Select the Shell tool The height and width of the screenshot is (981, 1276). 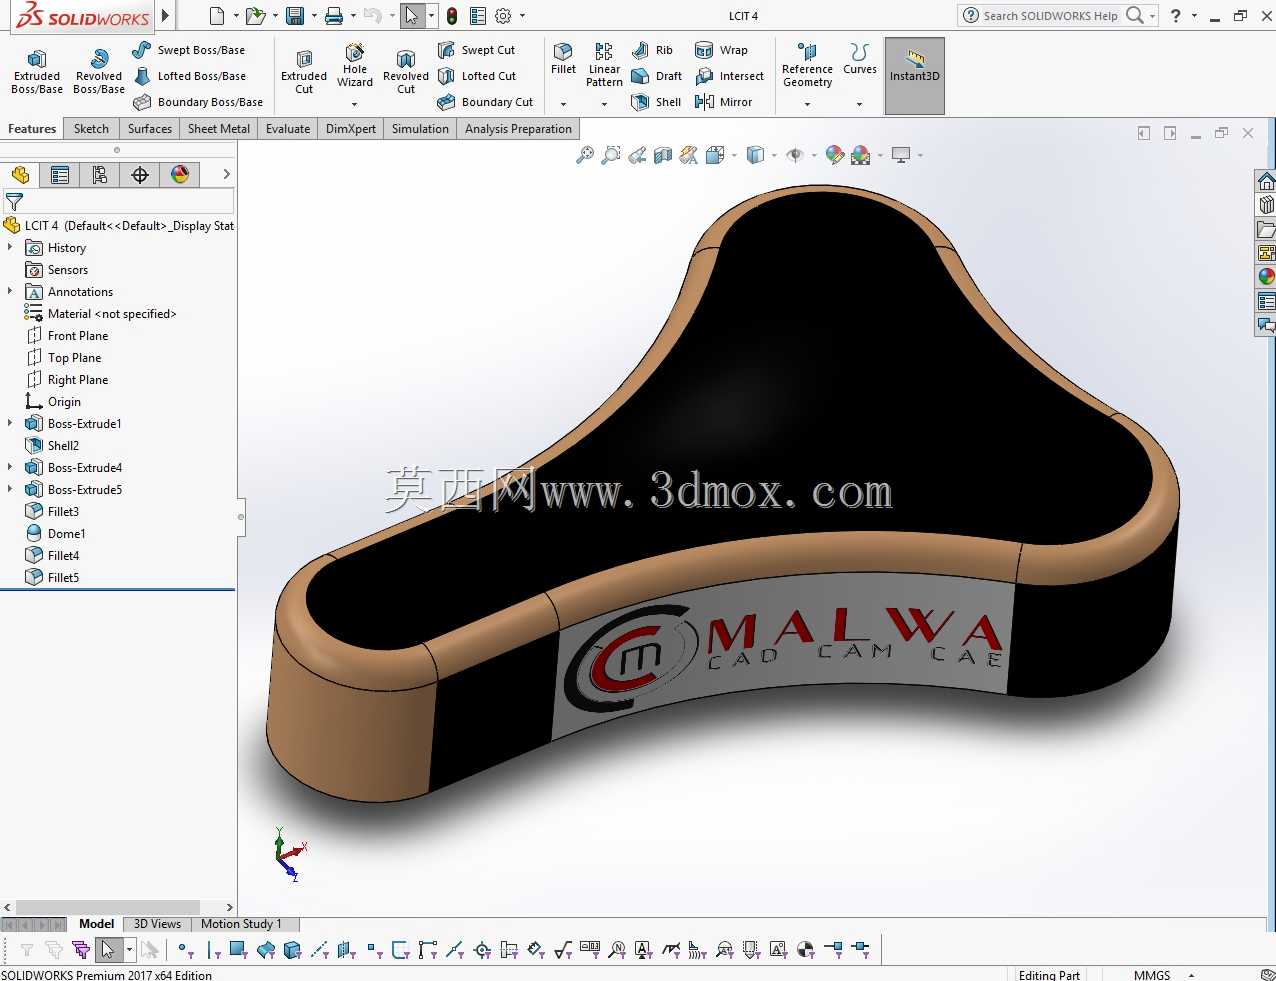656,102
